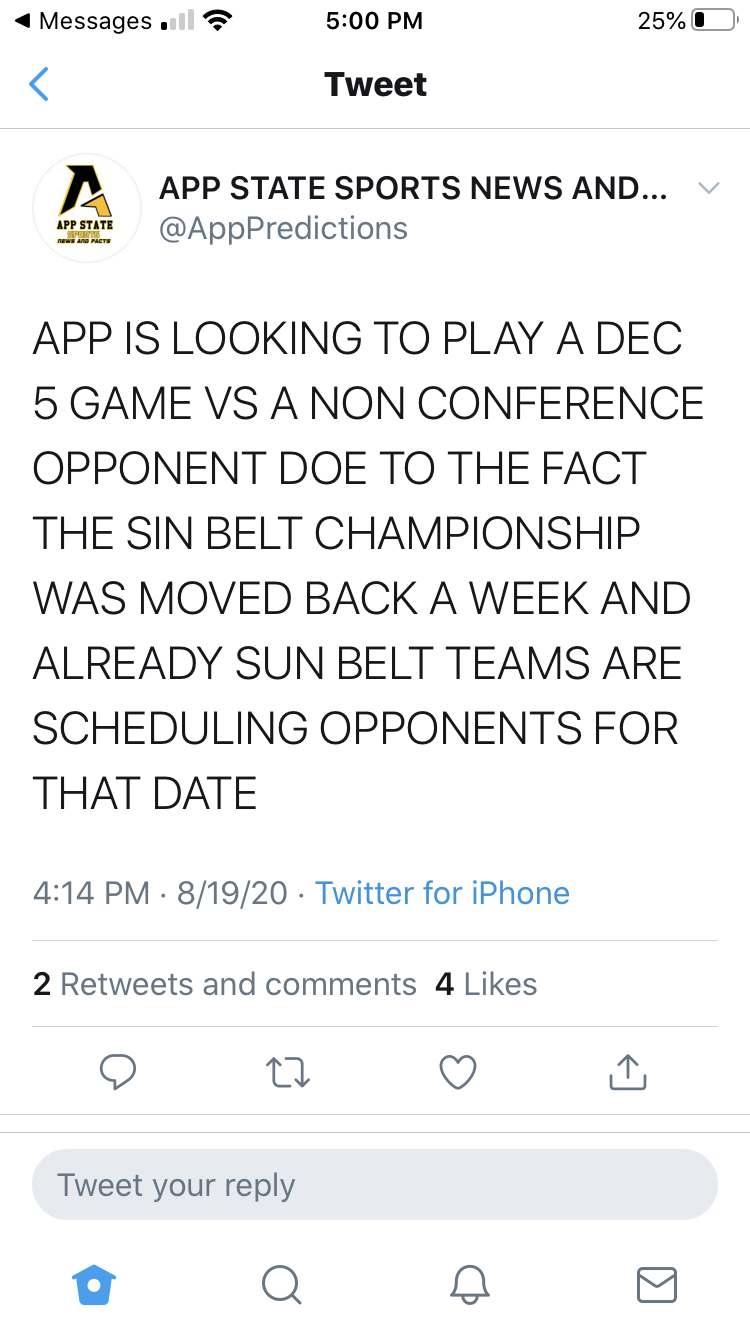Expand tweet options chevron menu
The width and height of the screenshot is (750, 1334).
tap(708, 188)
